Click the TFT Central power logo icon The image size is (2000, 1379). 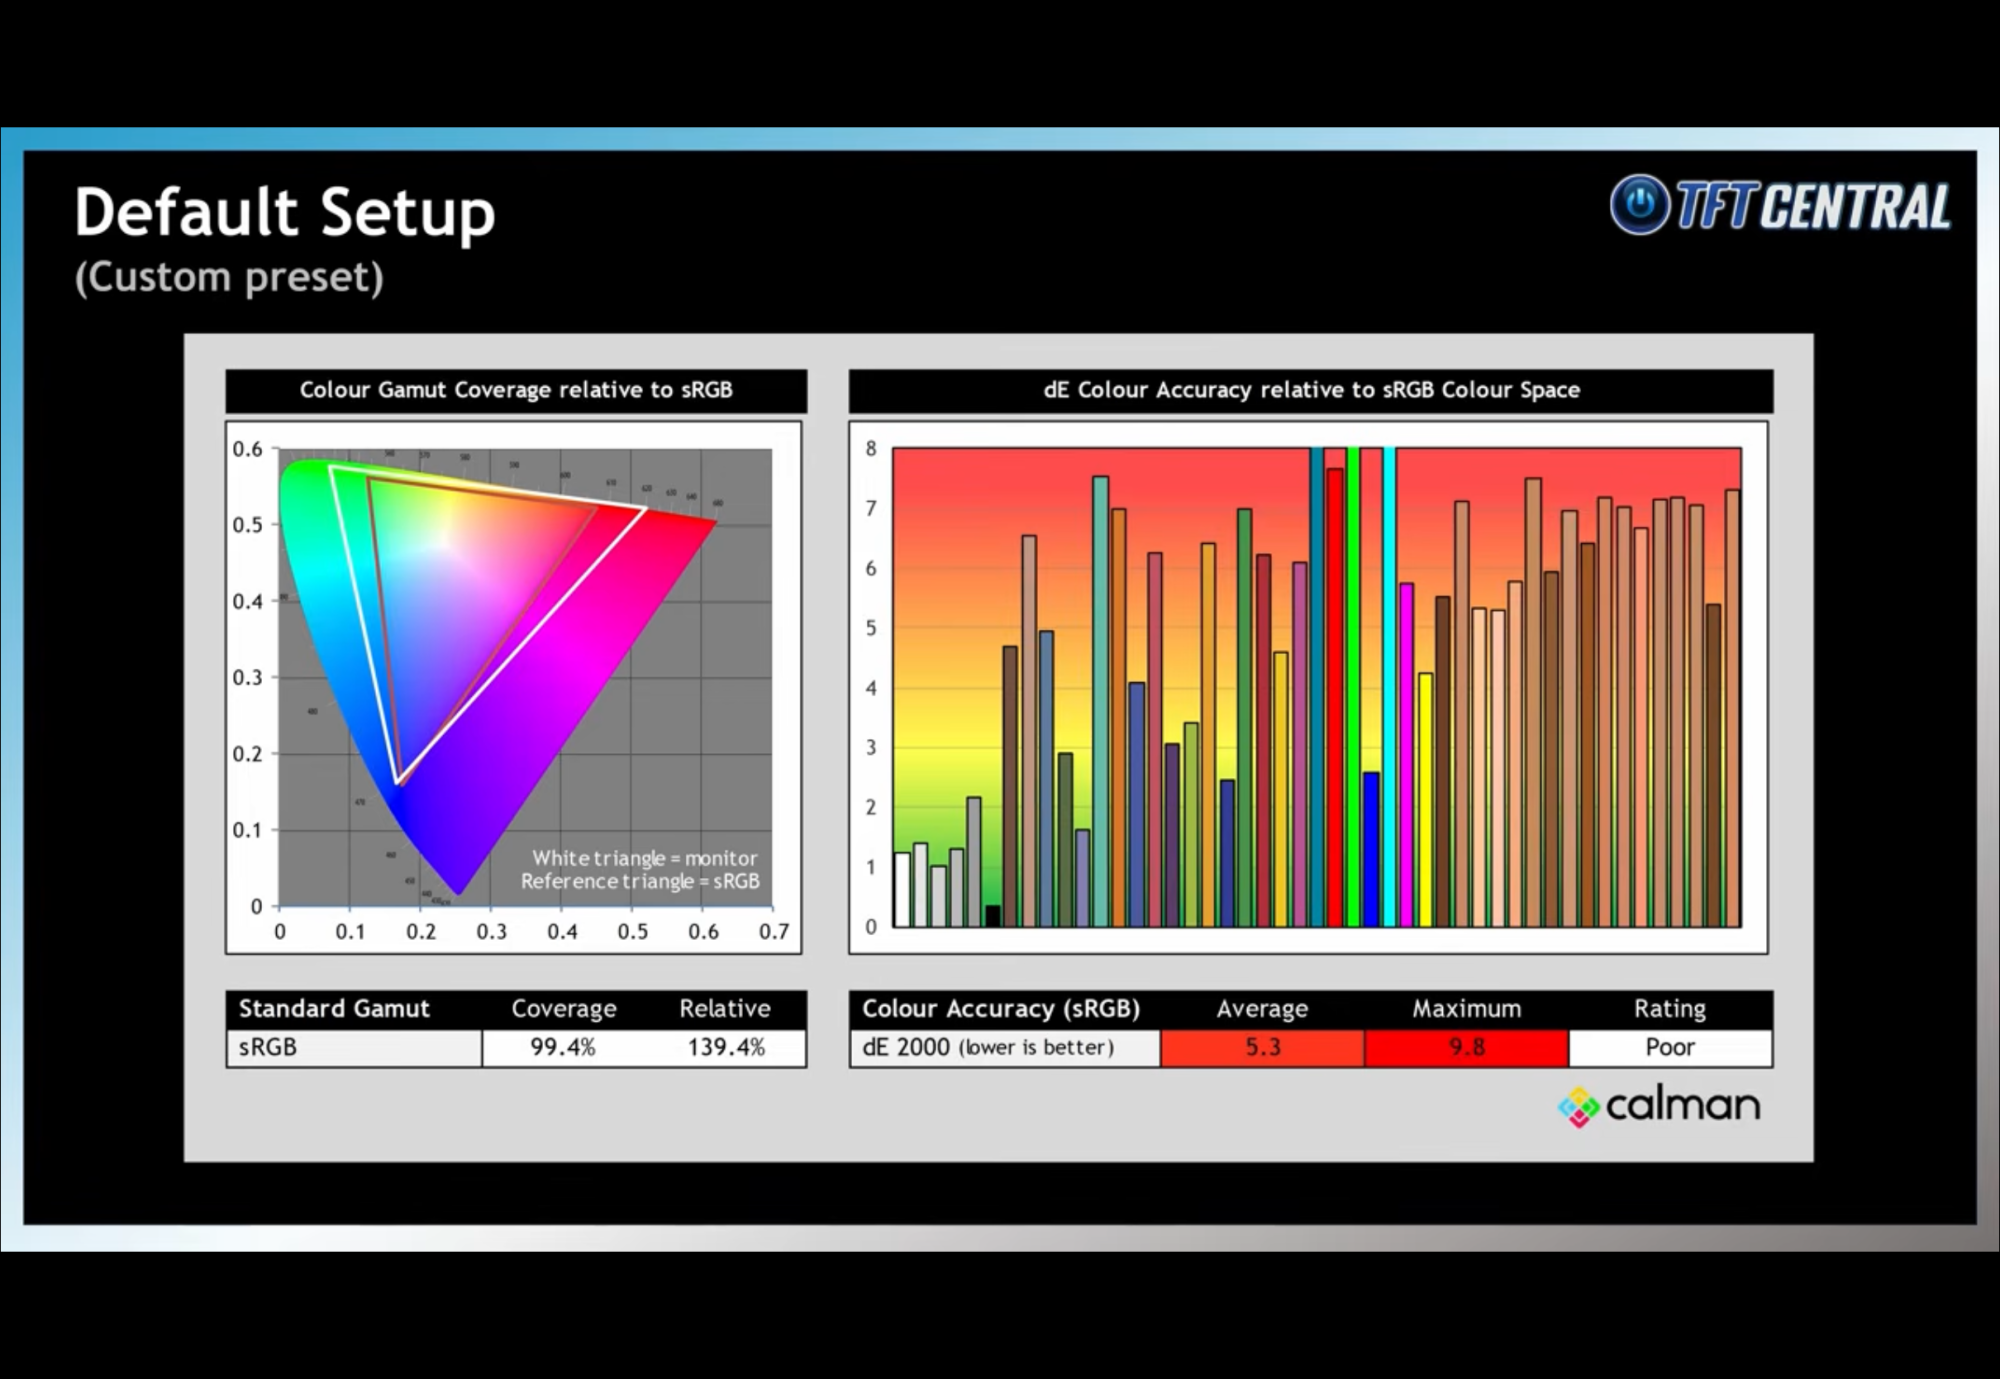tap(1639, 205)
